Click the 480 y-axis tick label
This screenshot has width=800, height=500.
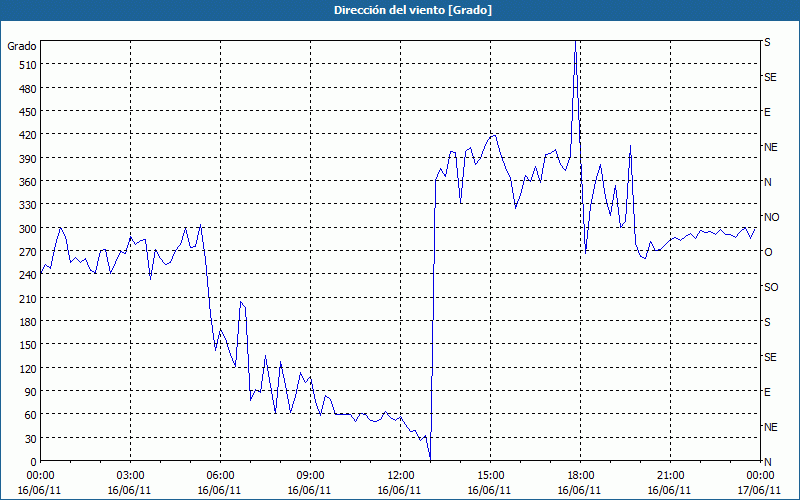[x=29, y=89]
